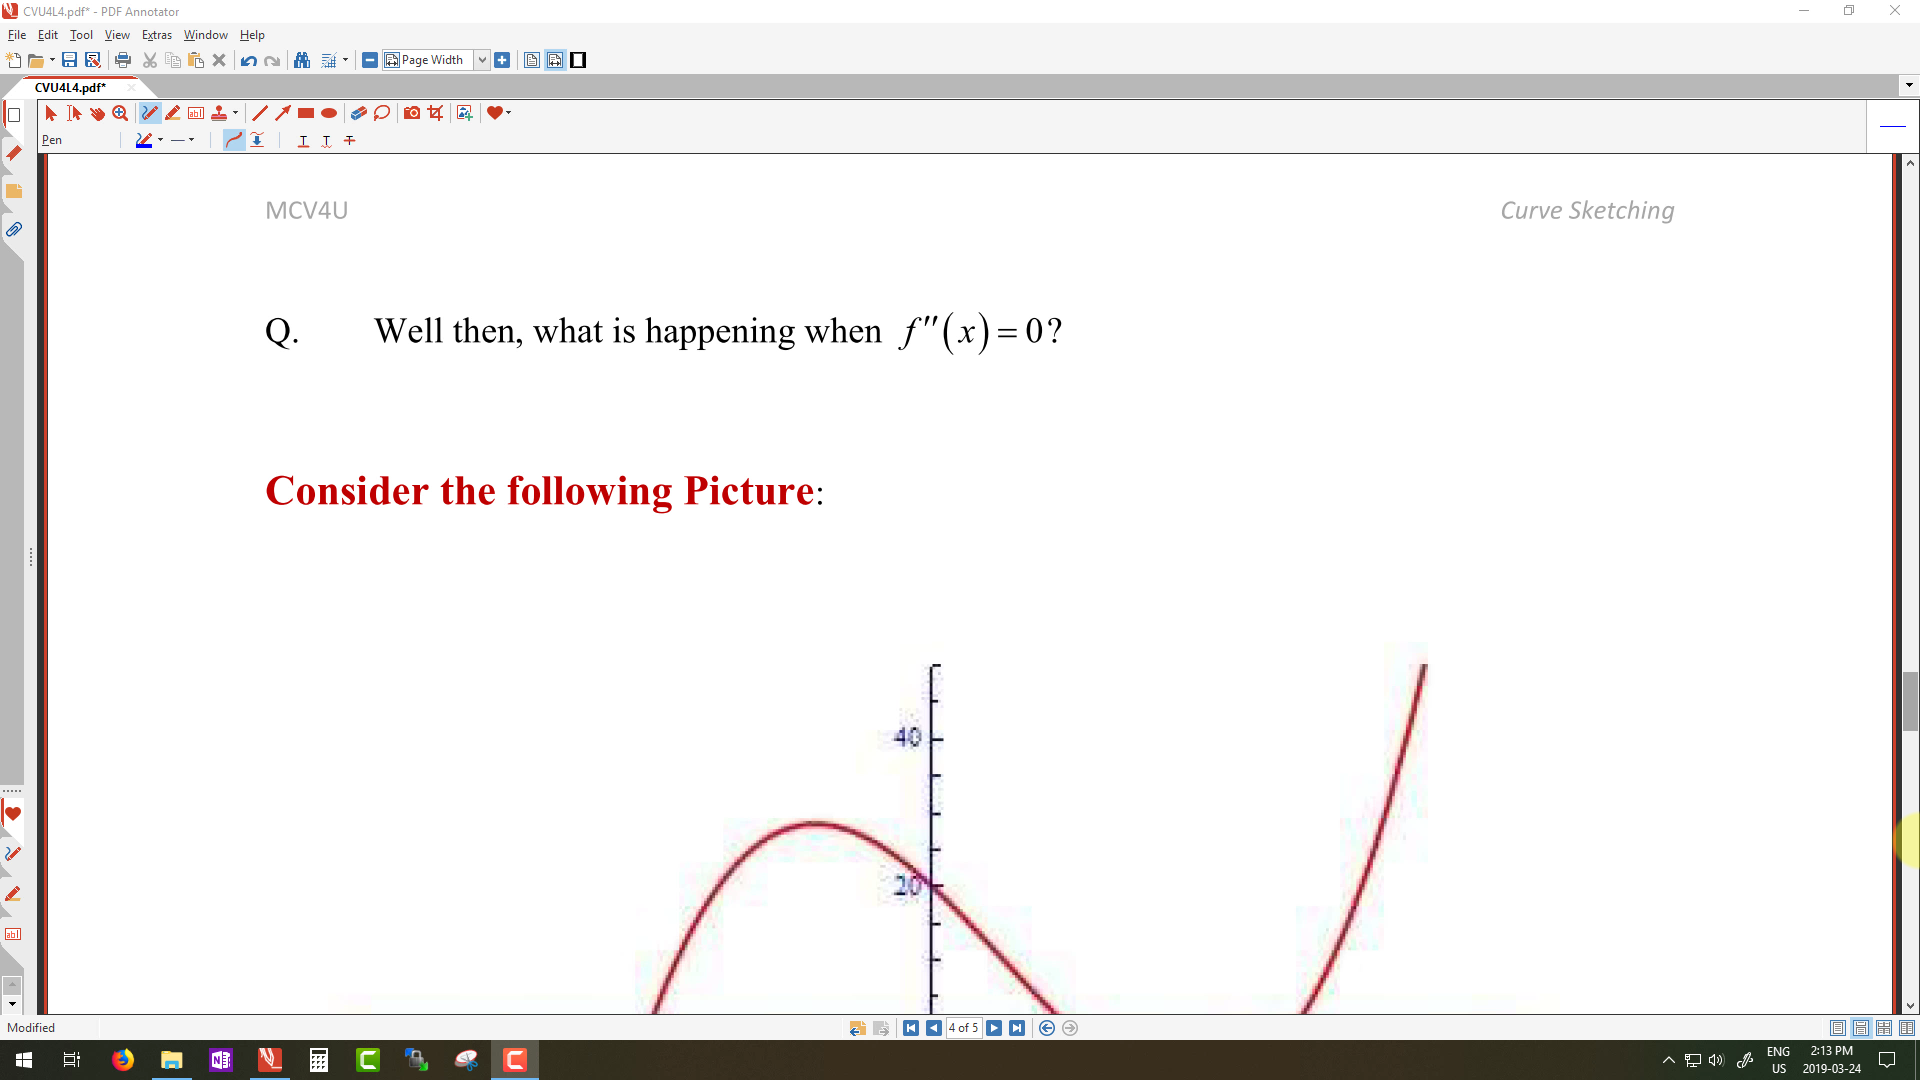
Task: Expand the pen color dropdown arrow
Action: point(161,140)
